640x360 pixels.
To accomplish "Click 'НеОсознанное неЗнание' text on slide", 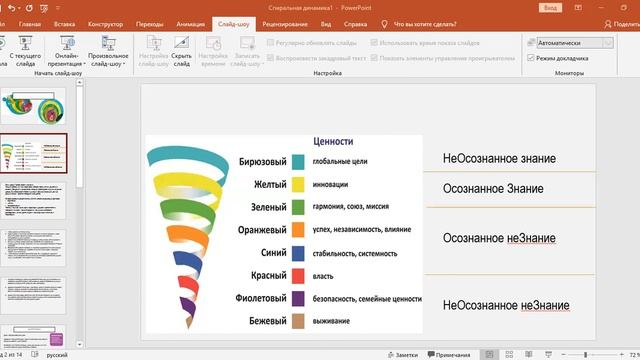I will (506, 305).
